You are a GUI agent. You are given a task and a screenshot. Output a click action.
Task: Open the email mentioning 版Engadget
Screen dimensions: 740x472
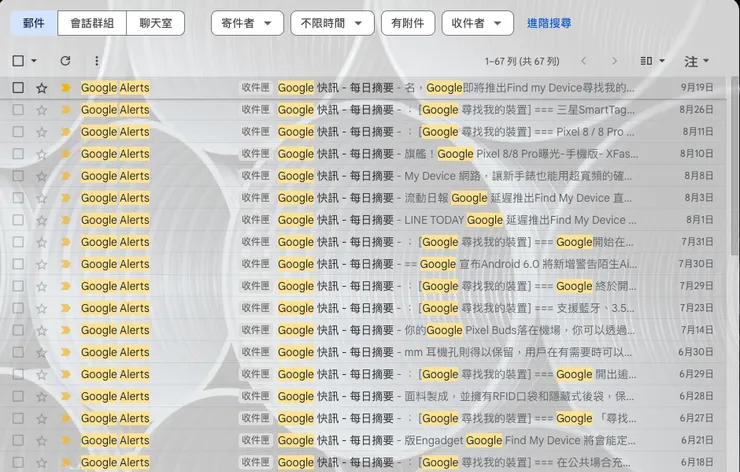point(363,440)
